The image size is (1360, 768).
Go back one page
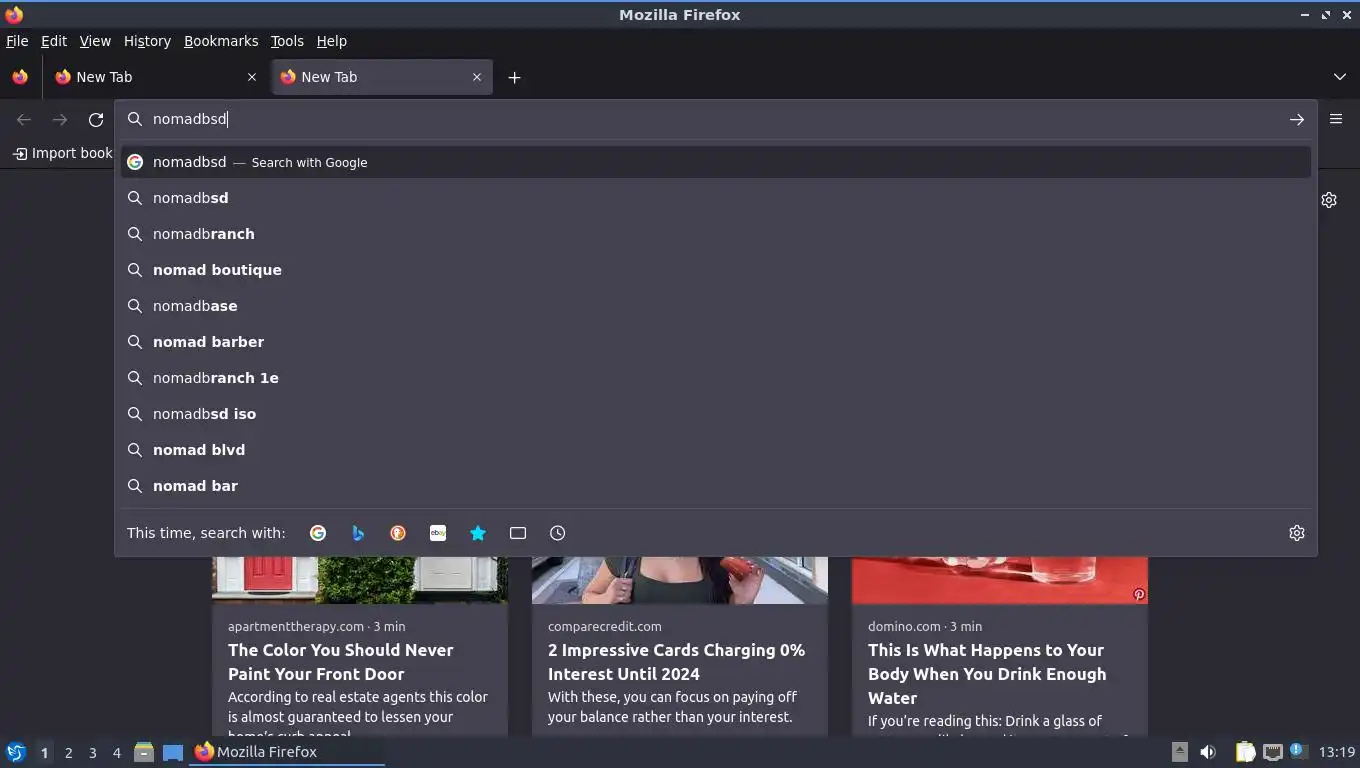tap(24, 119)
